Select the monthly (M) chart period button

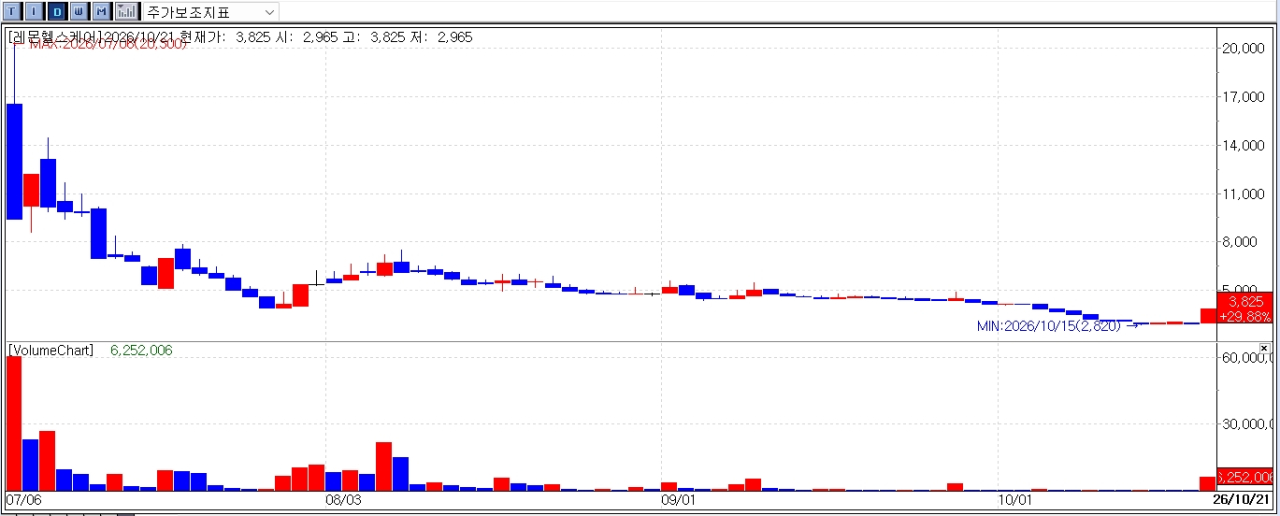(101, 12)
